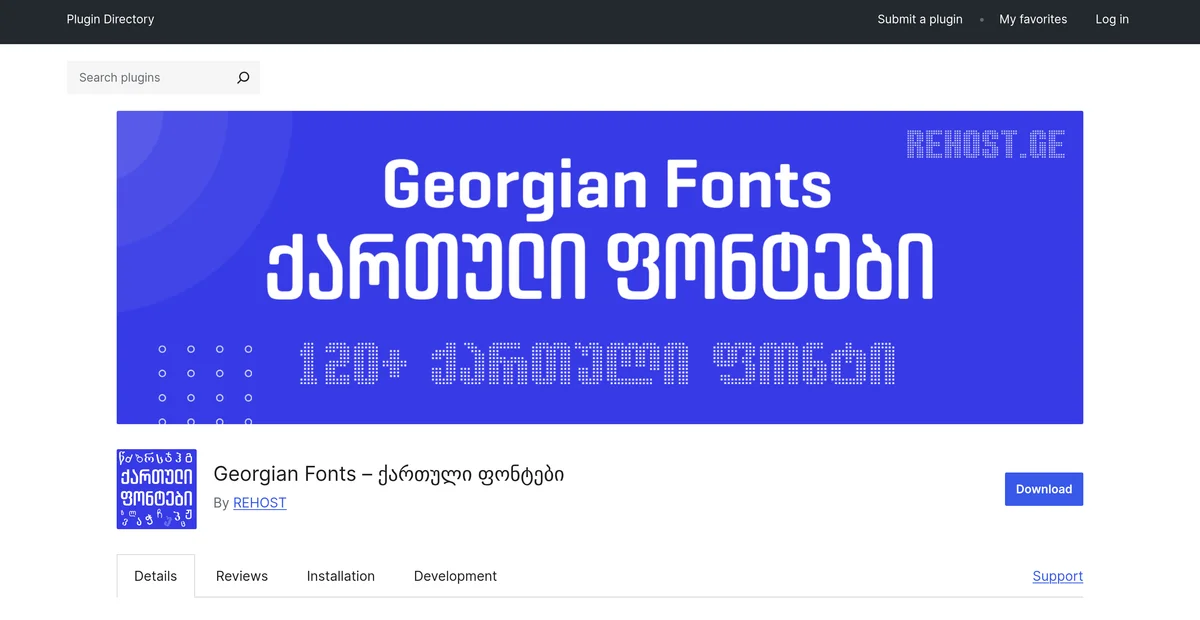Select the Details tab
Viewport: 1200px width, 620px height.
point(156,576)
